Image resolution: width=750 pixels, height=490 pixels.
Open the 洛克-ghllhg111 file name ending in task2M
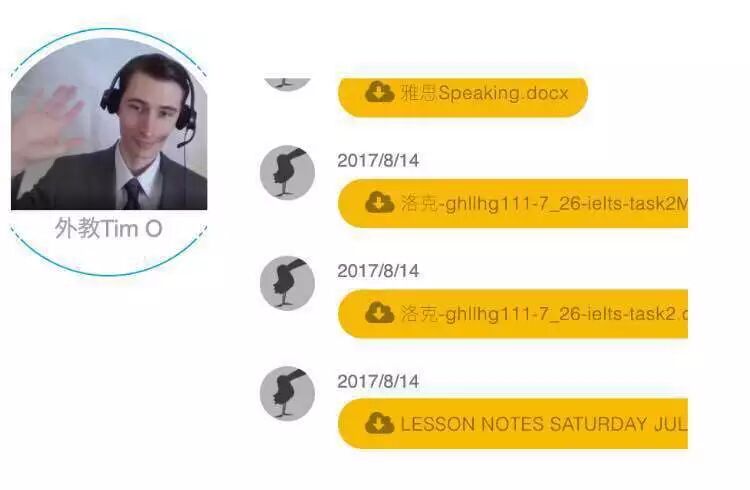click(544, 203)
